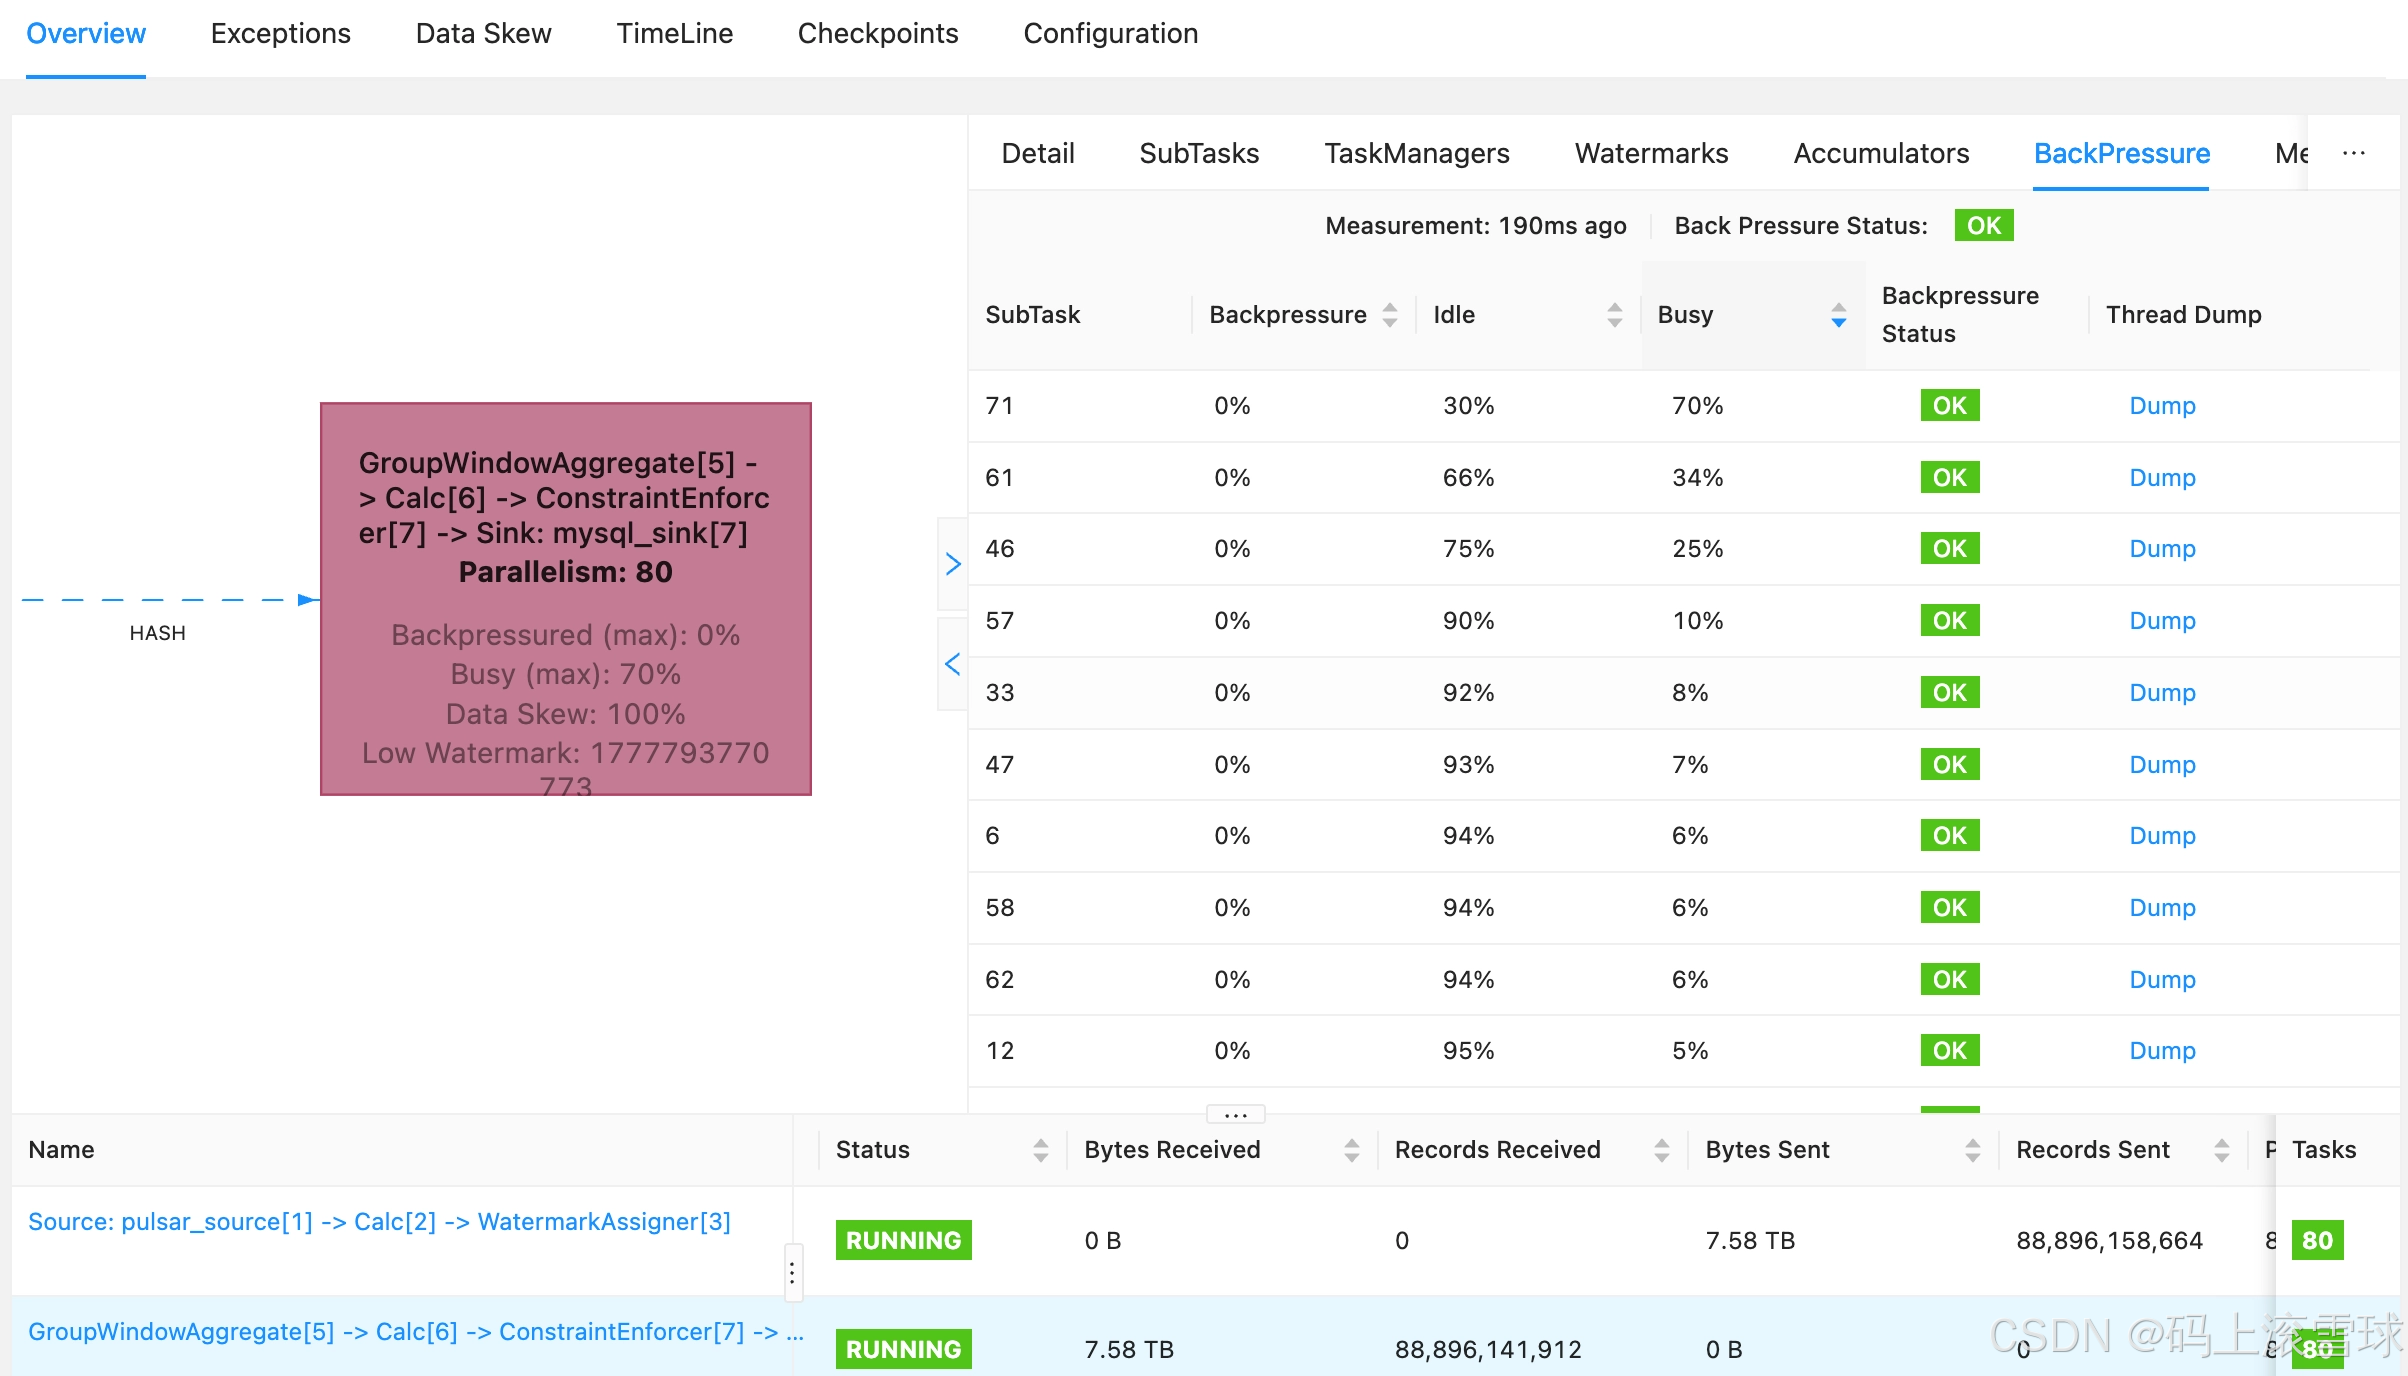
Task: Collapse panel with left chevron arrow
Action: 953,664
